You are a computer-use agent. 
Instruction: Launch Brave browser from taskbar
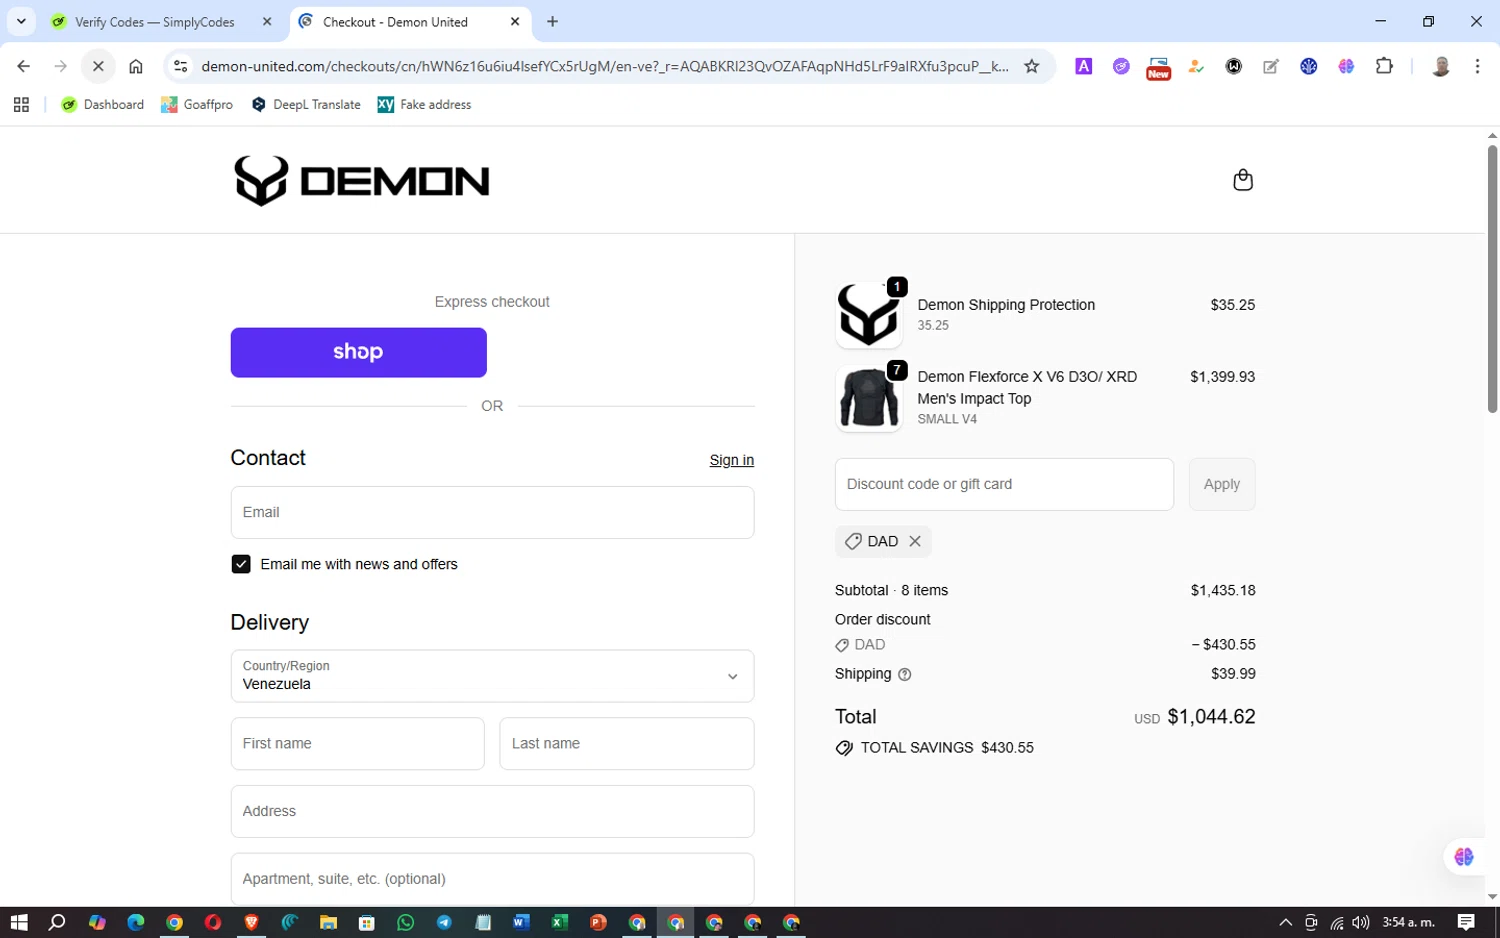pos(251,922)
